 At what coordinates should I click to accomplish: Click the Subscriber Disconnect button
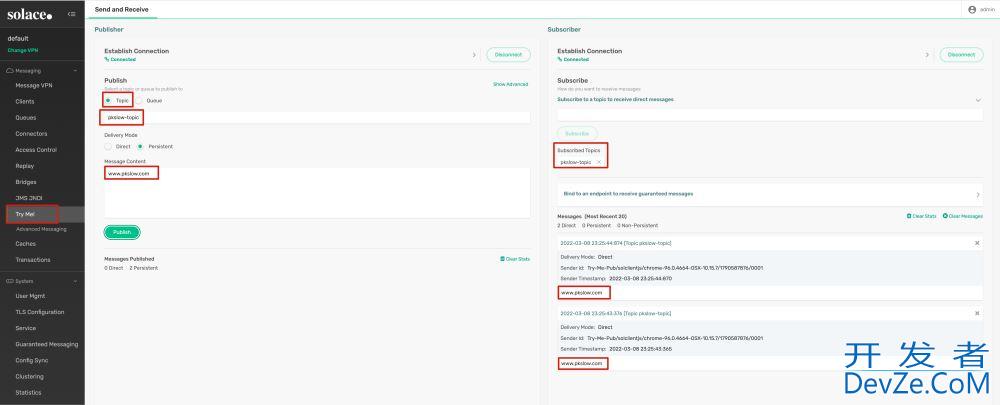961,55
